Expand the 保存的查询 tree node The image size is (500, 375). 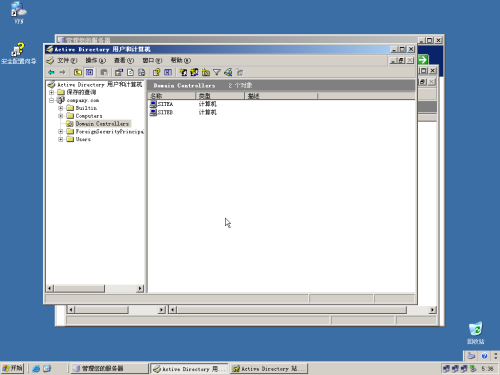[51, 92]
